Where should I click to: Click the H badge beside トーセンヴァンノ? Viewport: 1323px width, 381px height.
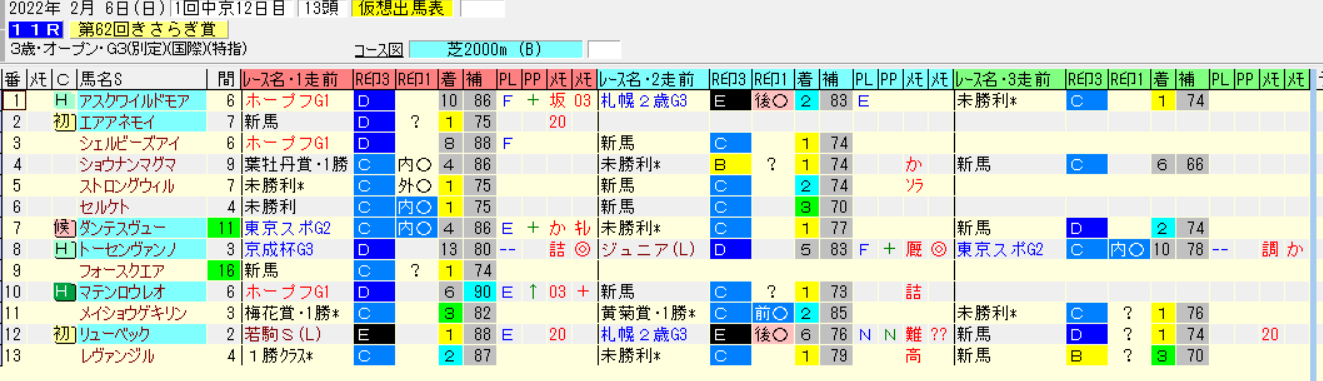click(63, 249)
